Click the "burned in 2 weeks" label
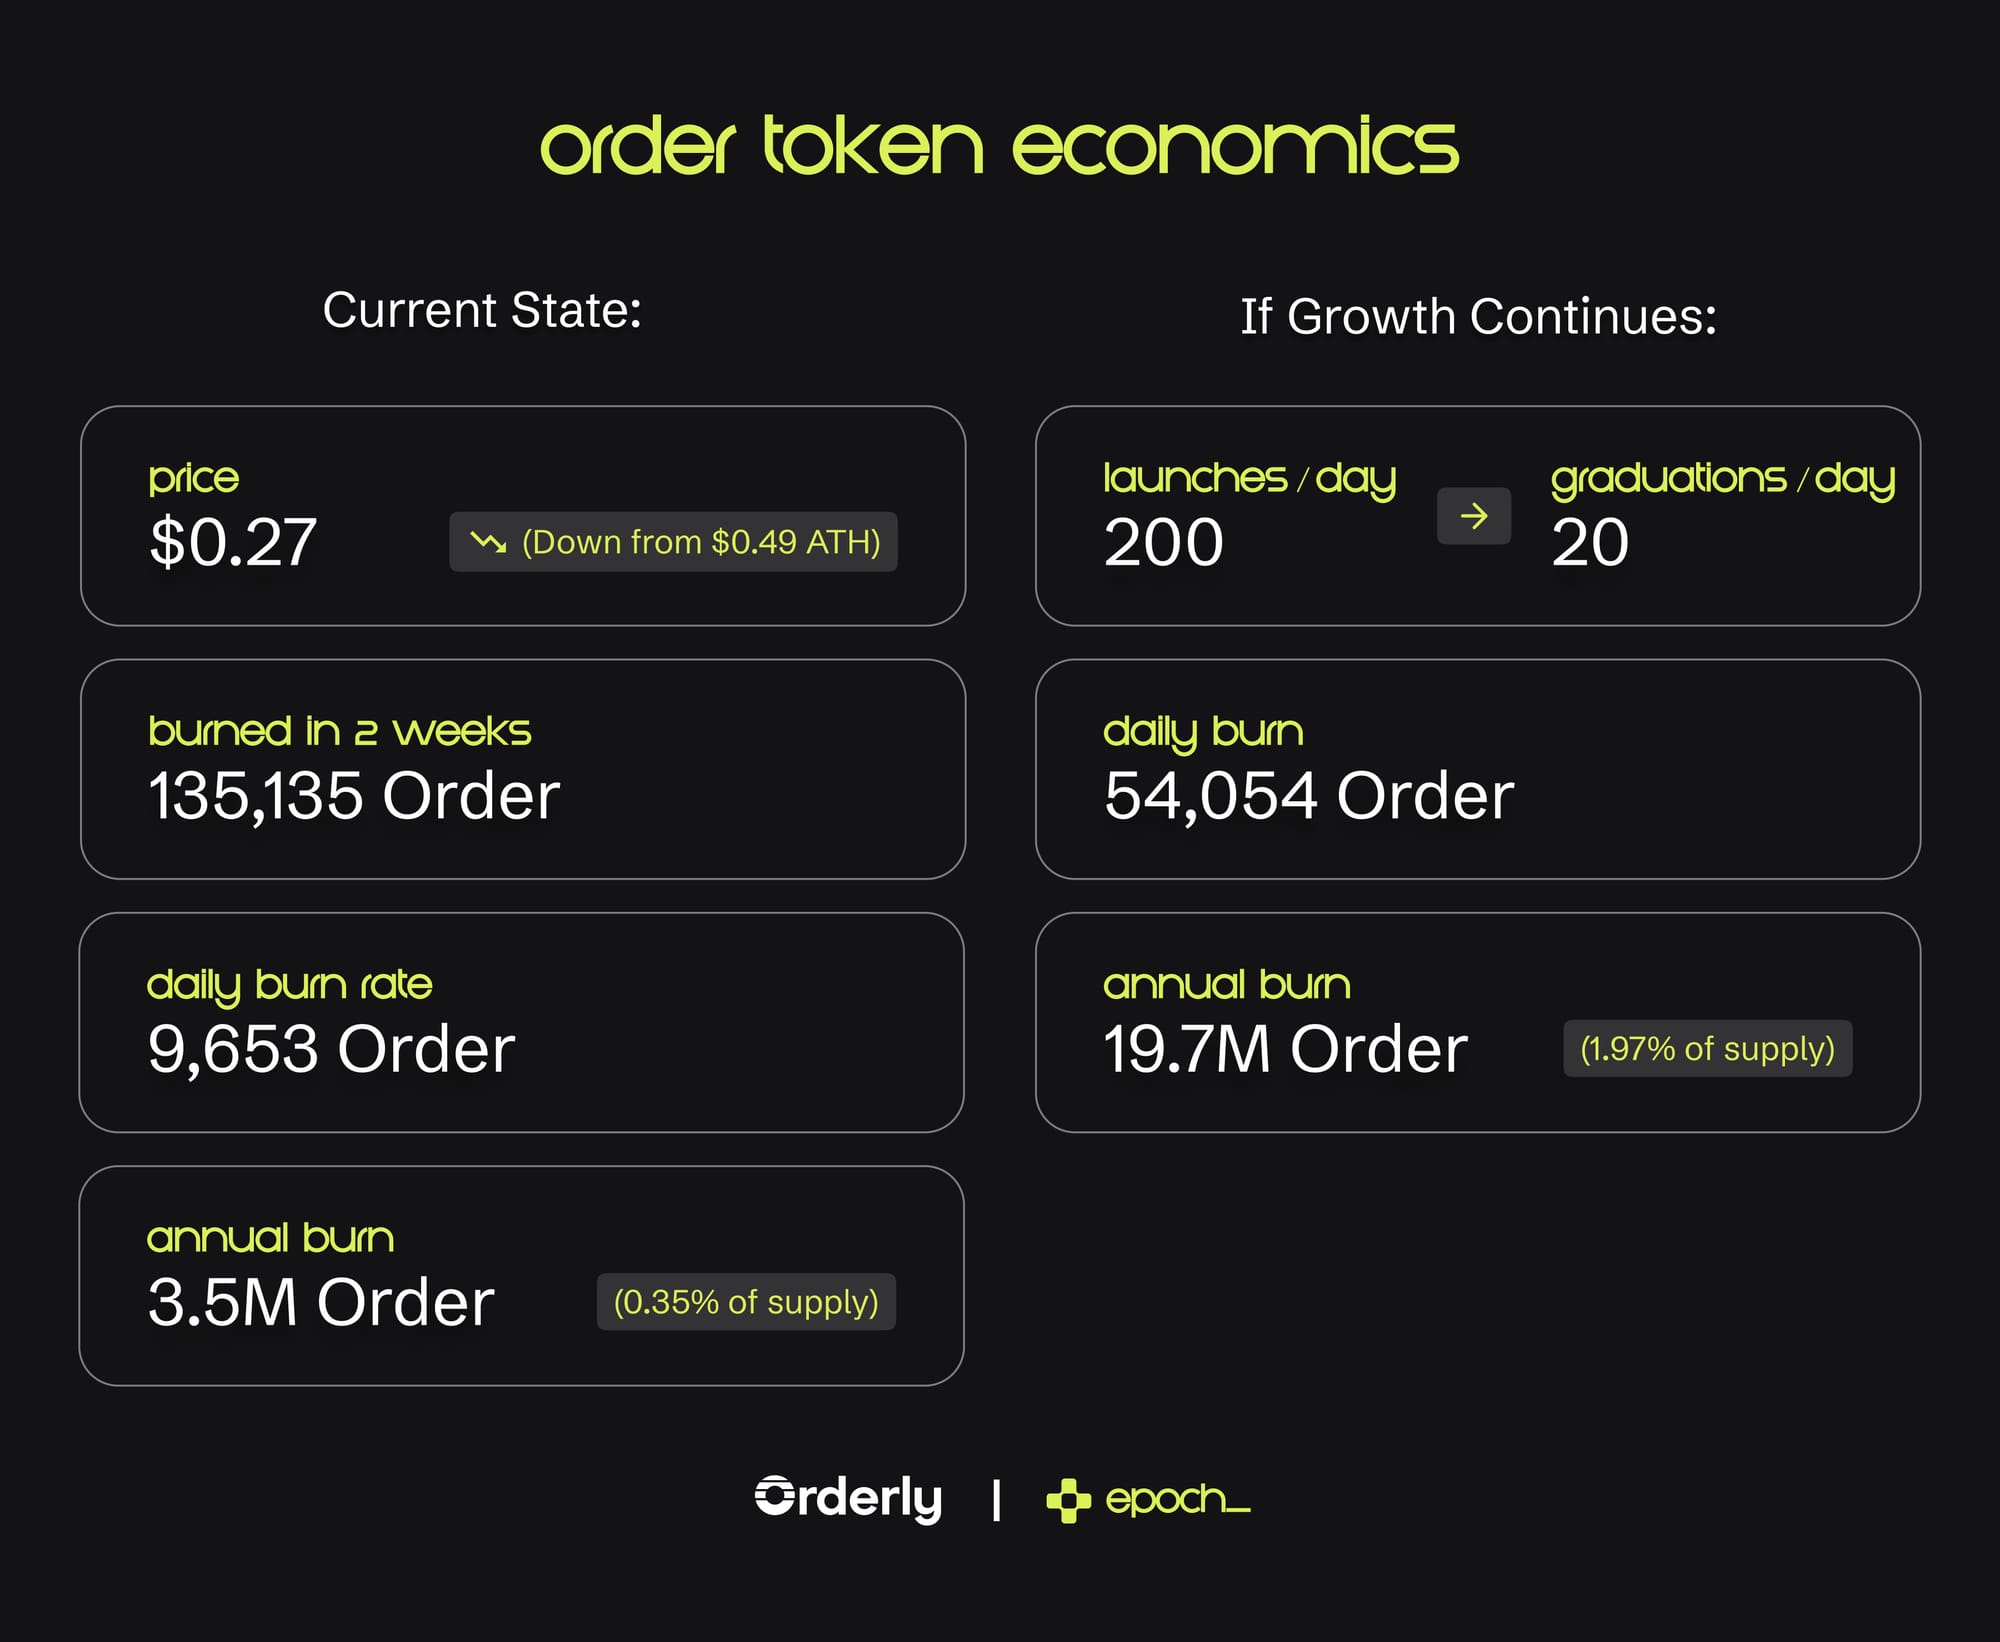 pos(339,731)
